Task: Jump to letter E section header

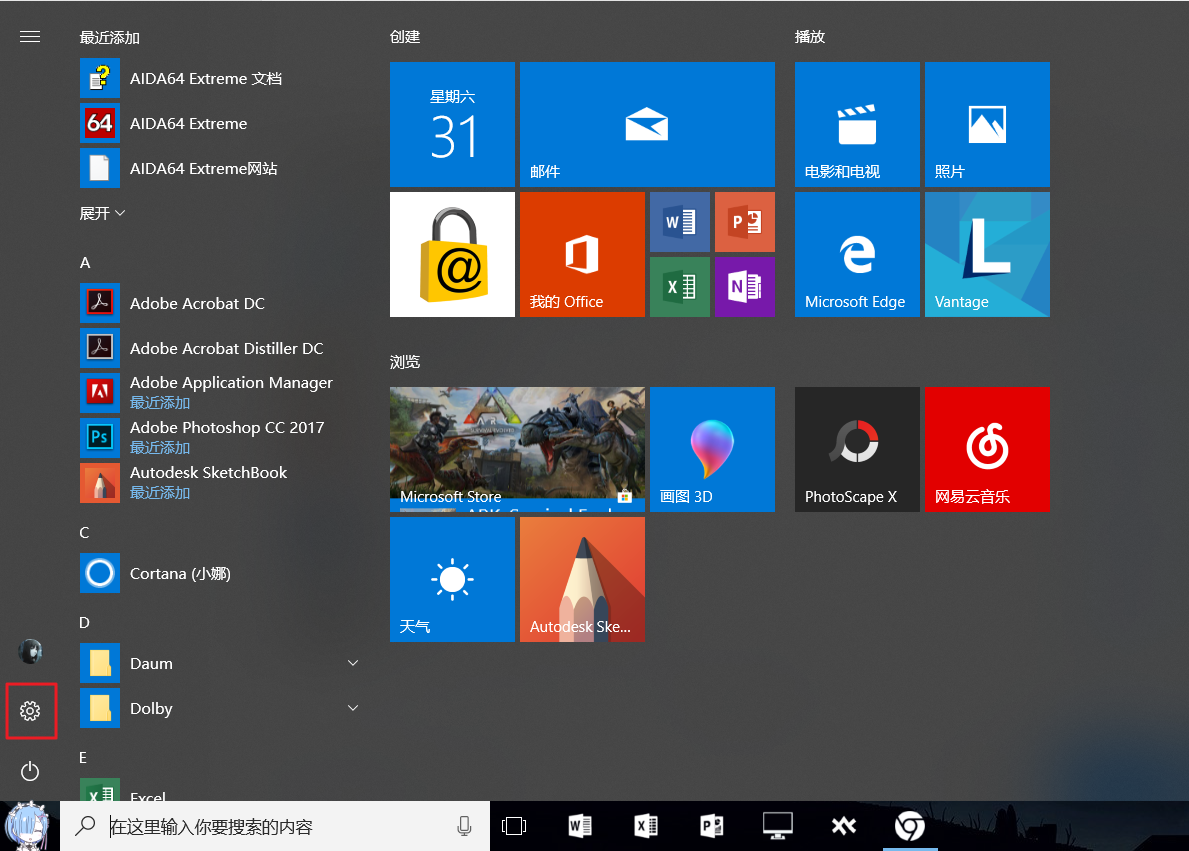Action: coord(83,758)
